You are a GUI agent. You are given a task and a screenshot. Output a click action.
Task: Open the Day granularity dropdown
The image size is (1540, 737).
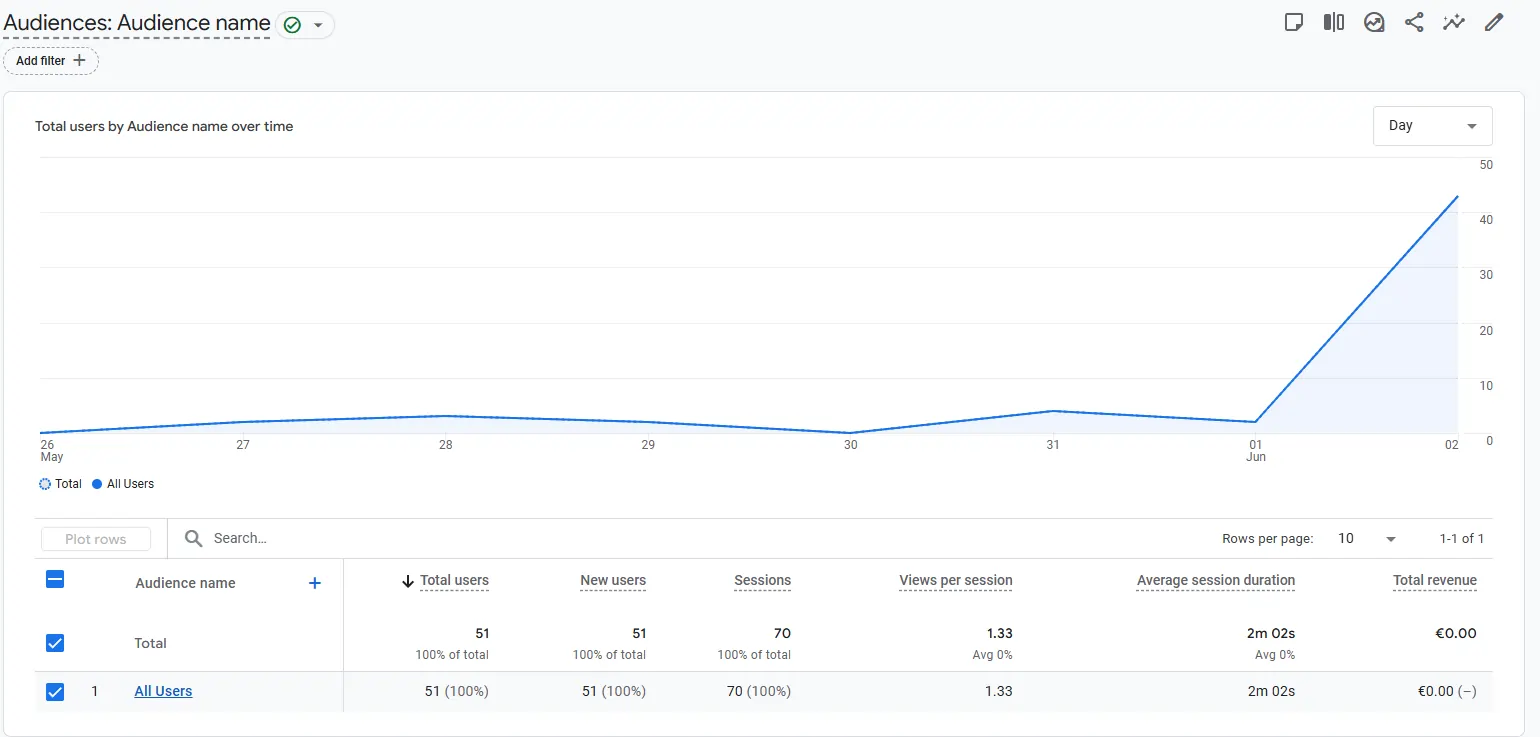click(1432, 126)
